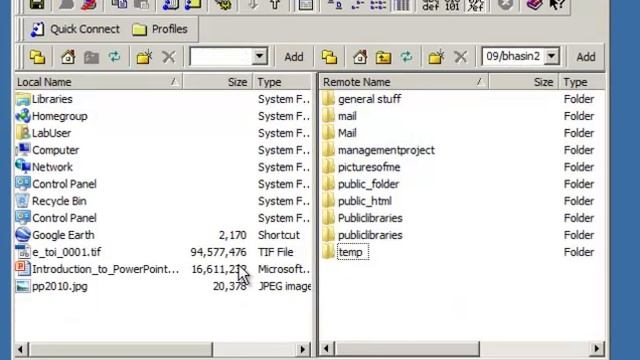Click the Save settings disk icon

(x=37, y=5)
